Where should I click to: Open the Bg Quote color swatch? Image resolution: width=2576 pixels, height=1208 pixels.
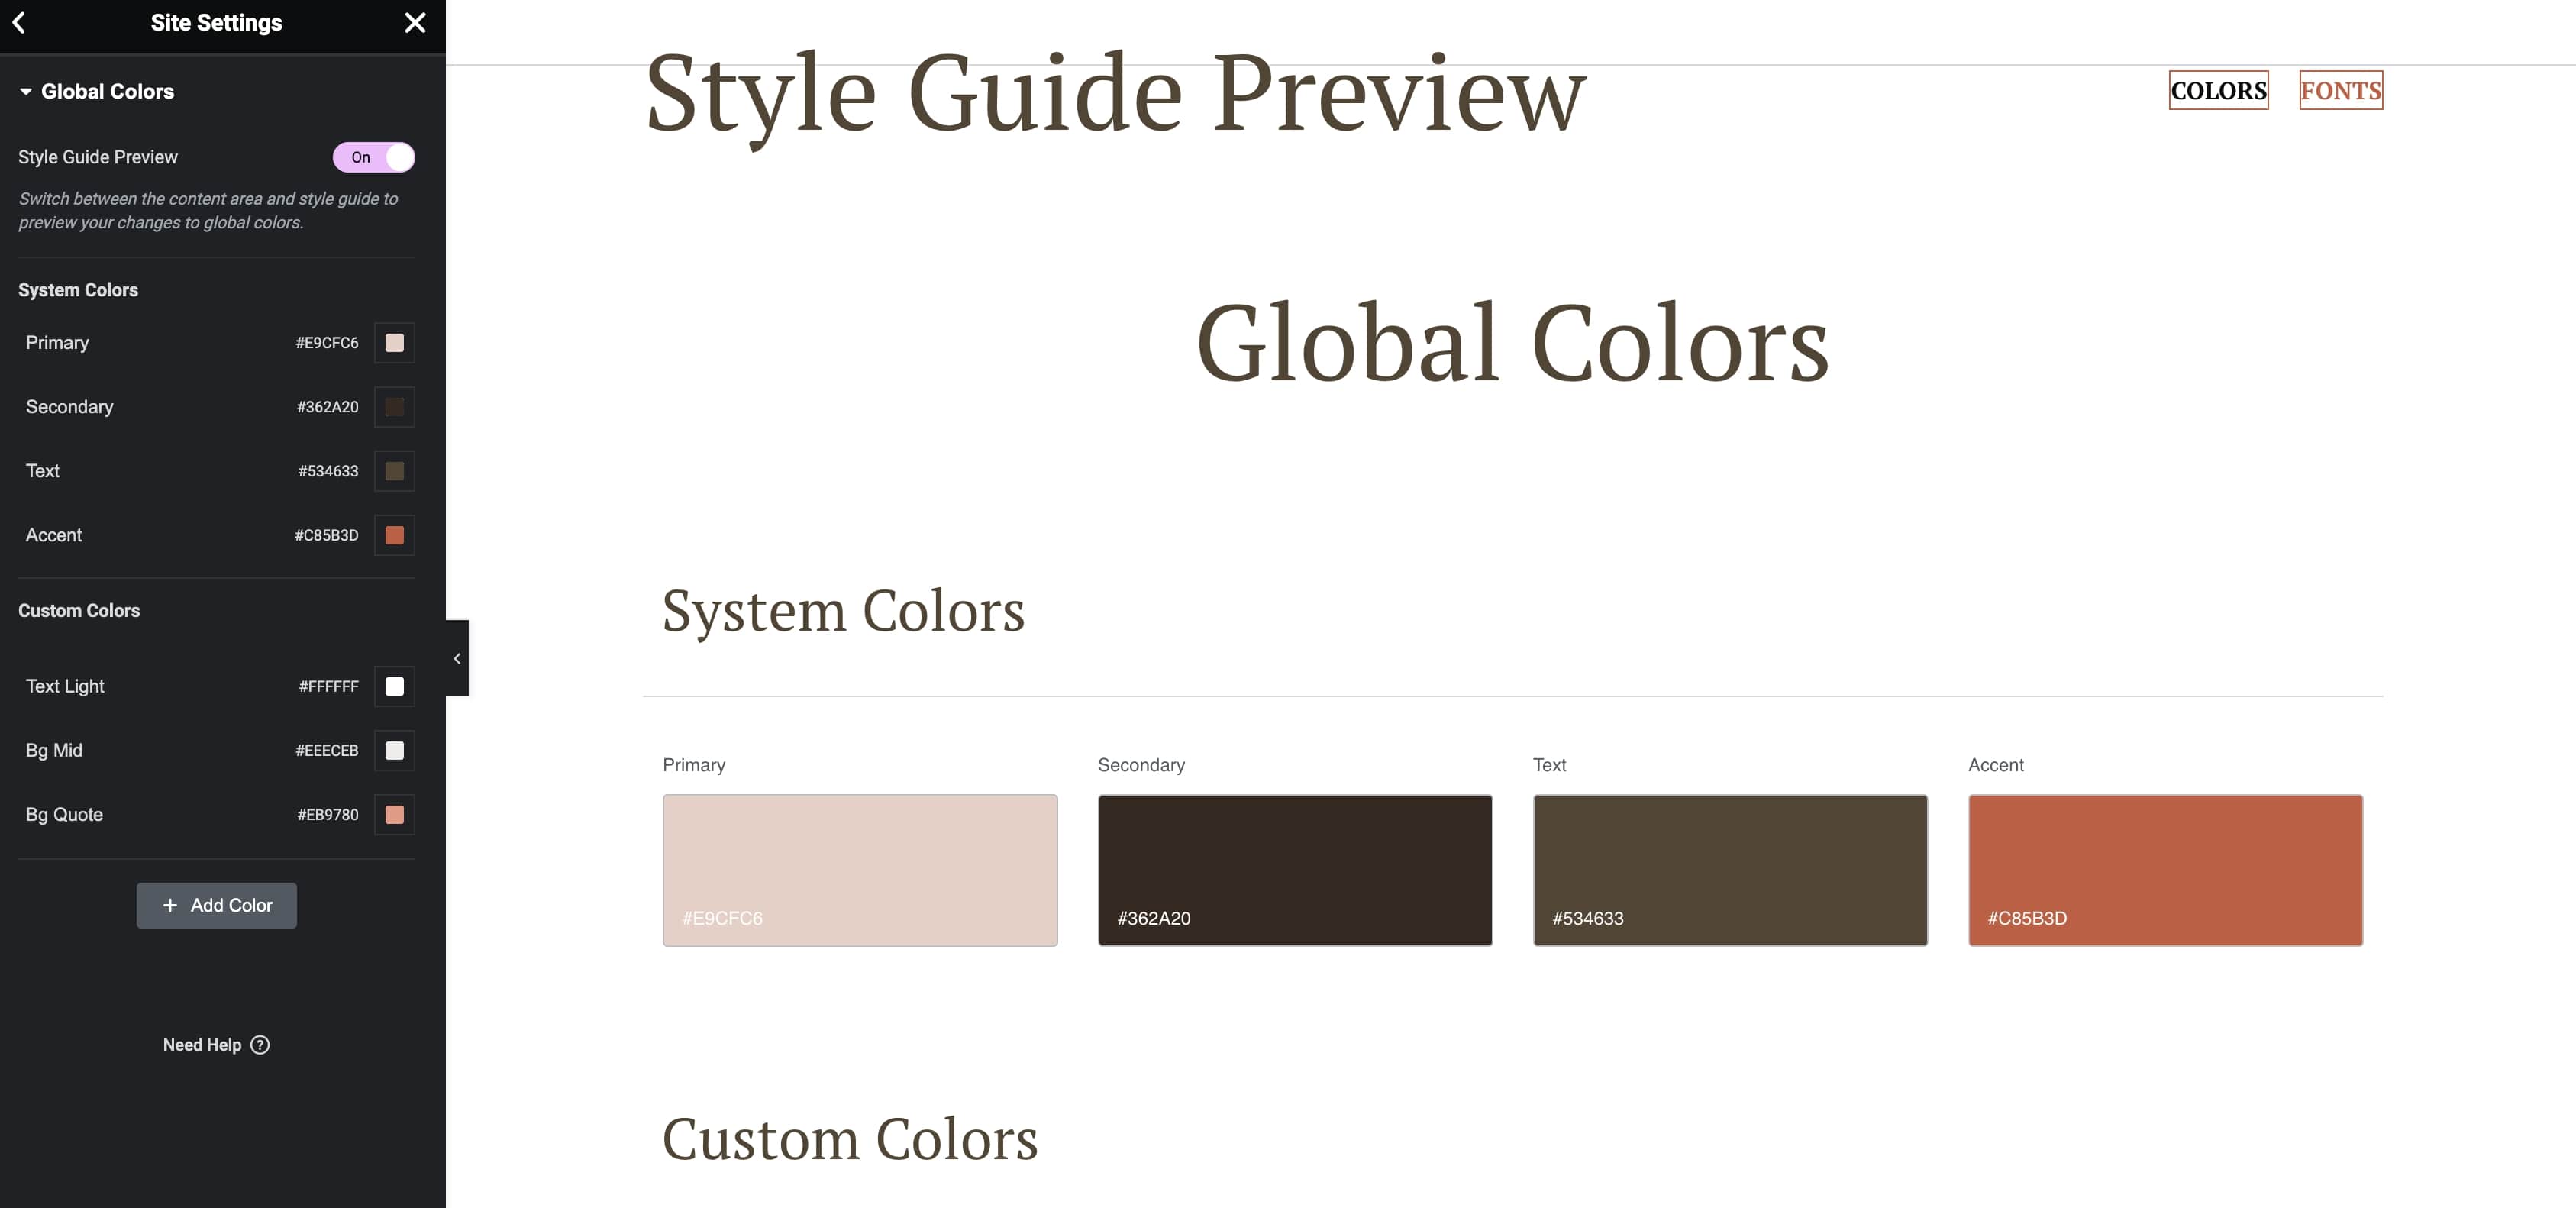click(x=395, y=814)
